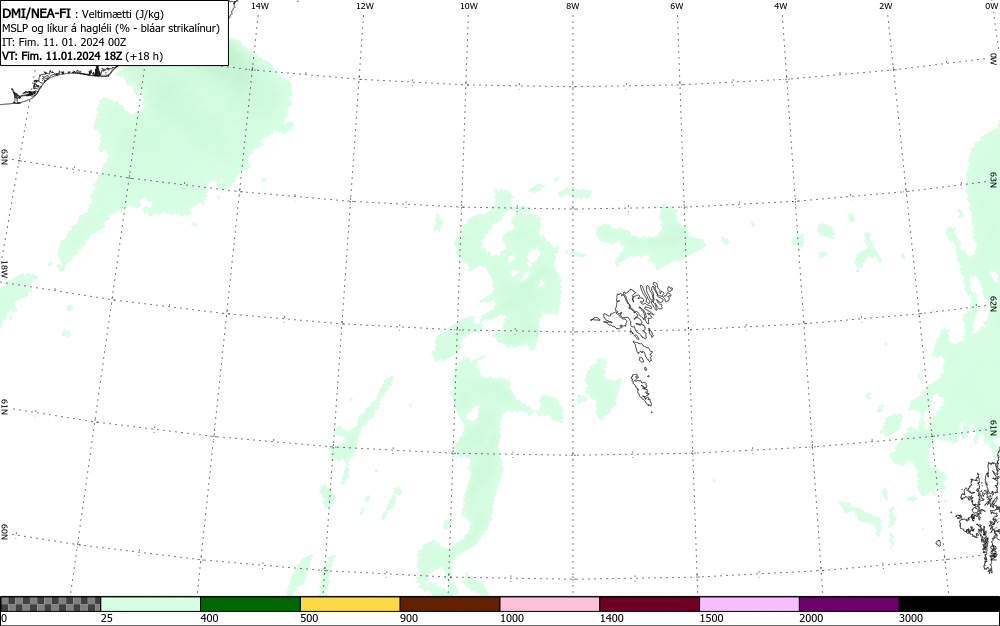The width and height of the screenshot is (1000, 626).
Task: Click the light green 25–400 legend swatch
Action: (151, 604)
